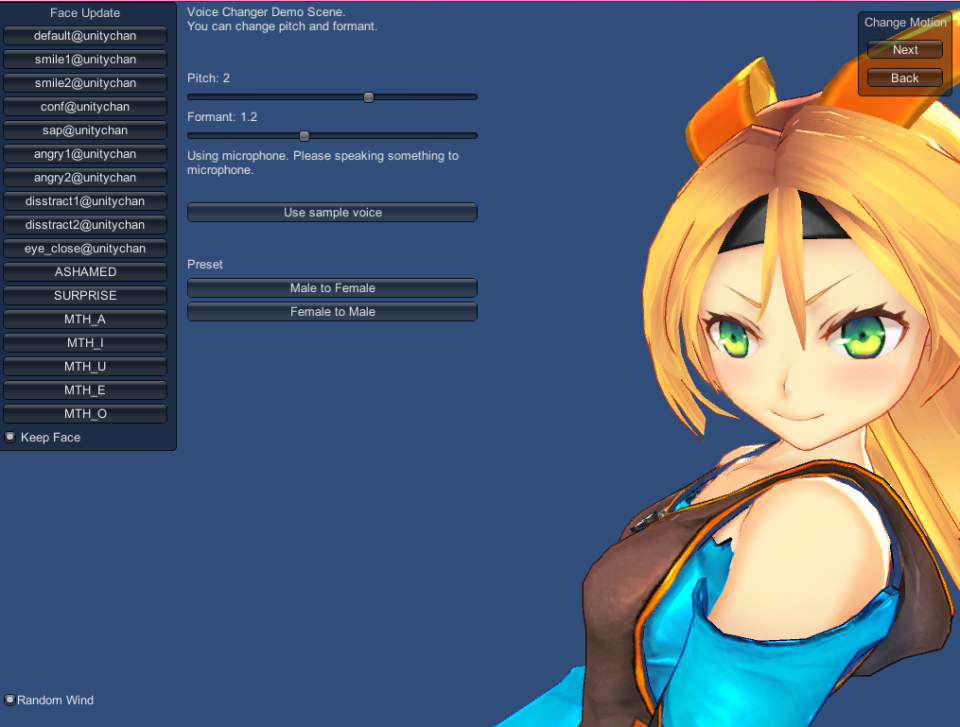Viewport: 960px width, 727px height.
Task: Go Back to previous motion
Action: pos(905,78)
